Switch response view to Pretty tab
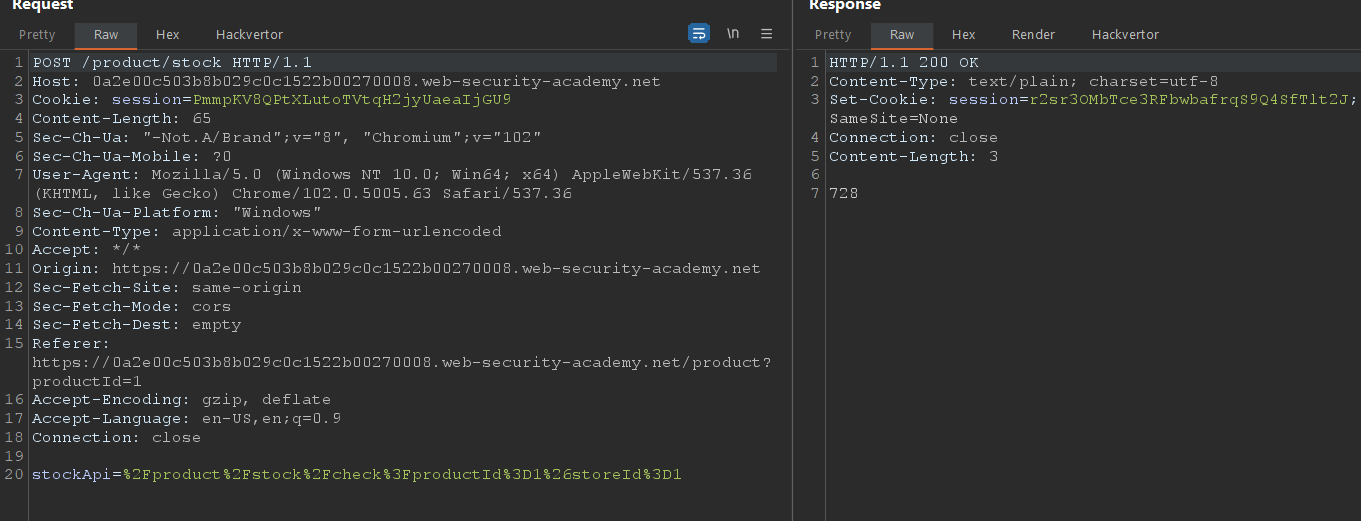1361x521 pixels. tap(833, 35)
